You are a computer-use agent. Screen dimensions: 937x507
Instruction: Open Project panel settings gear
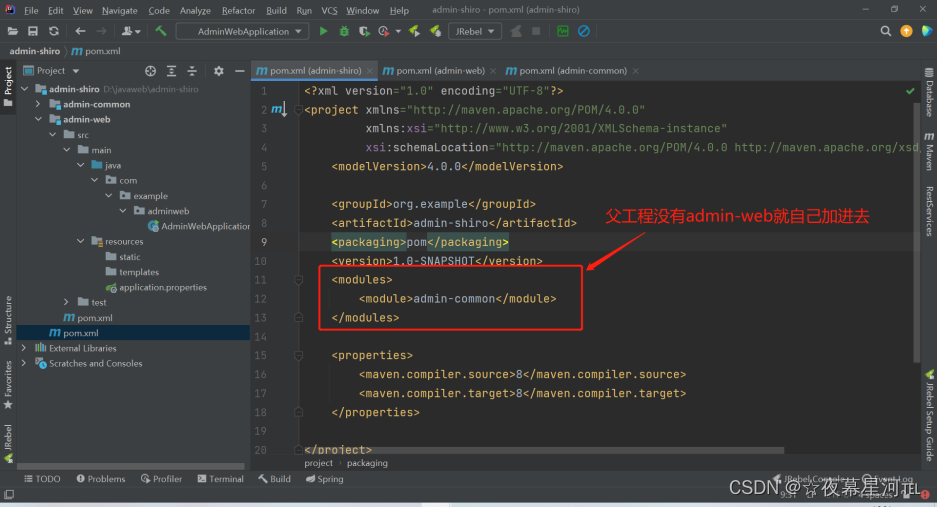coord(219,71)
